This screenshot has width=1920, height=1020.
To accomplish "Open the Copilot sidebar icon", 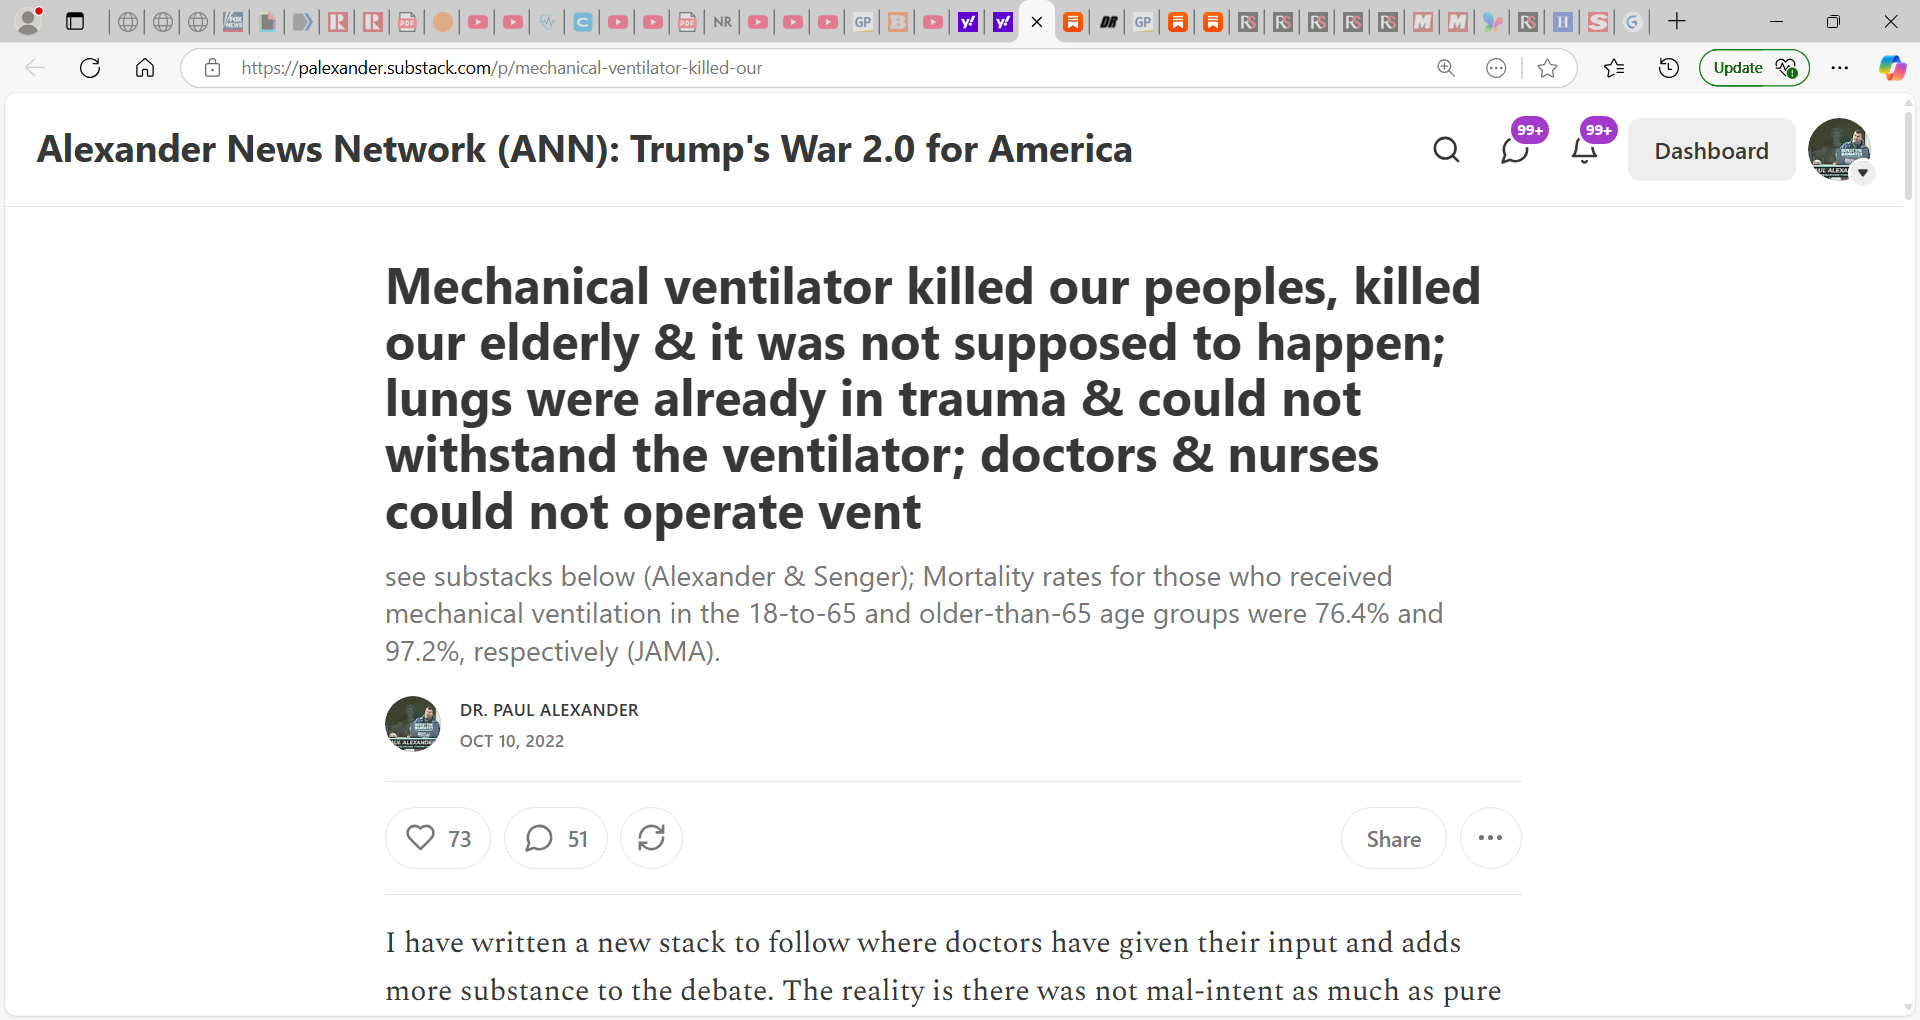I will tap(1892, 68).
